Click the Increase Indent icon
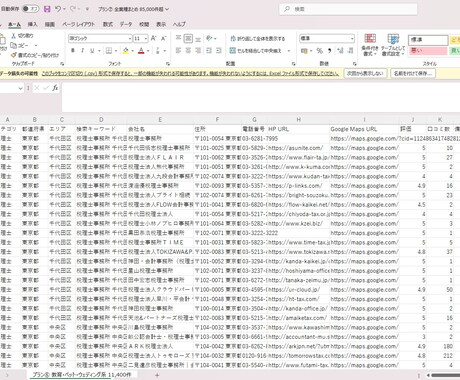The width and height of the screenshot is (460, 380). (x=219, y=51)
